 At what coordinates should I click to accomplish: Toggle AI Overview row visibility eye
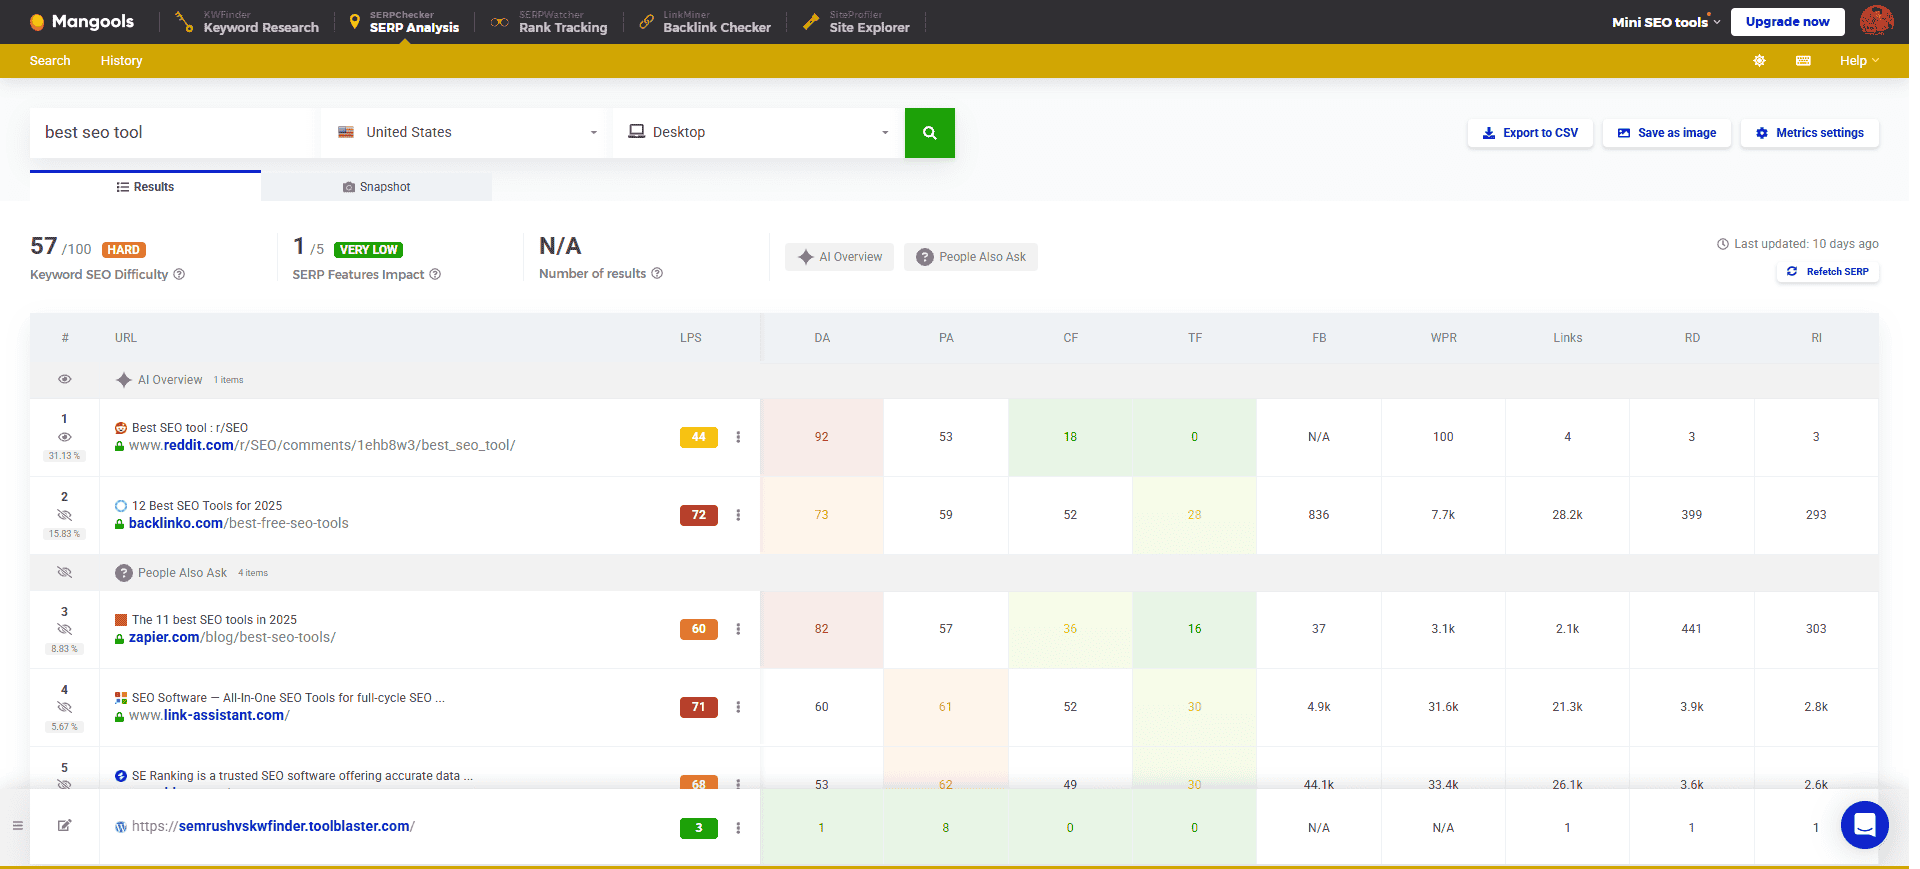[x=64, y=379]
